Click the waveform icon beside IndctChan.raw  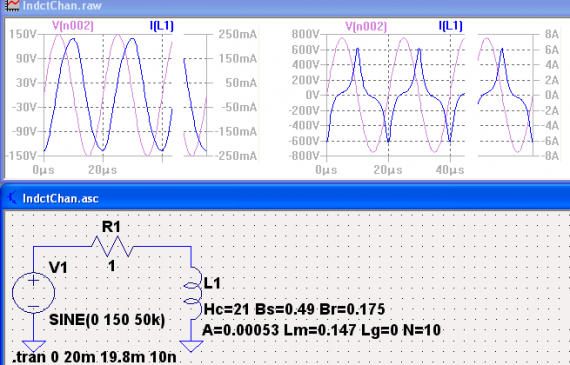point(13,5)
